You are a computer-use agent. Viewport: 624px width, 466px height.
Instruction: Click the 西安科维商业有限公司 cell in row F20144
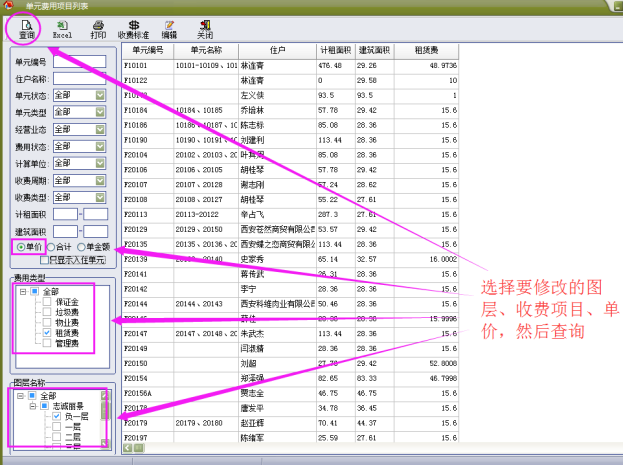click(x=277, y=304)
